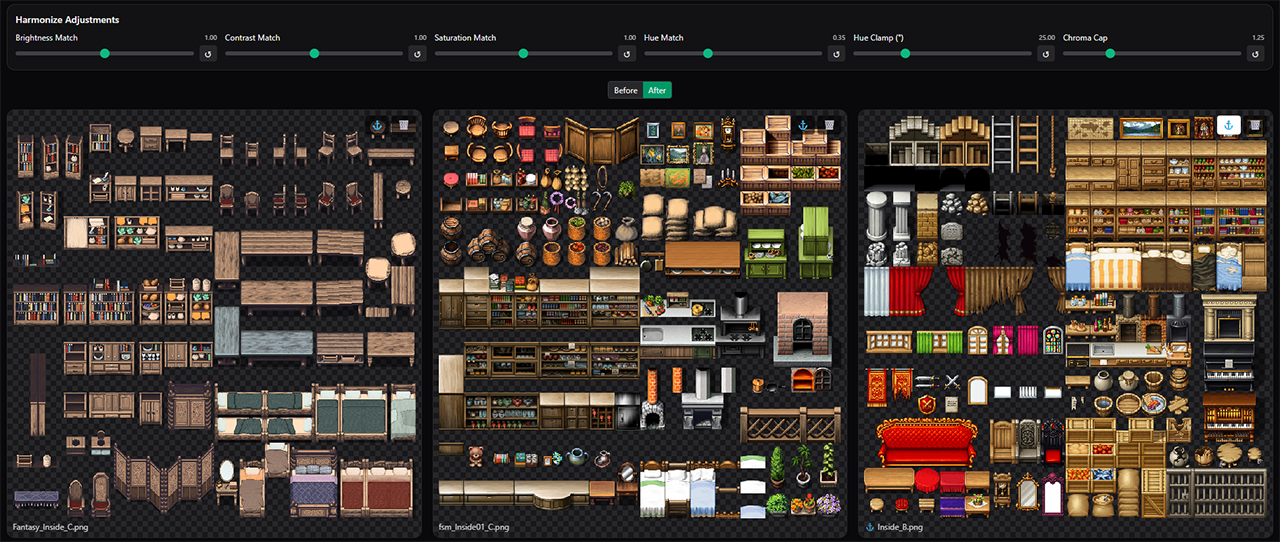This screenshot has width=1280, height=542.
Task: Adjust the Hue Clamp slider
Action: pyautogui.click(x=943, y=54)
